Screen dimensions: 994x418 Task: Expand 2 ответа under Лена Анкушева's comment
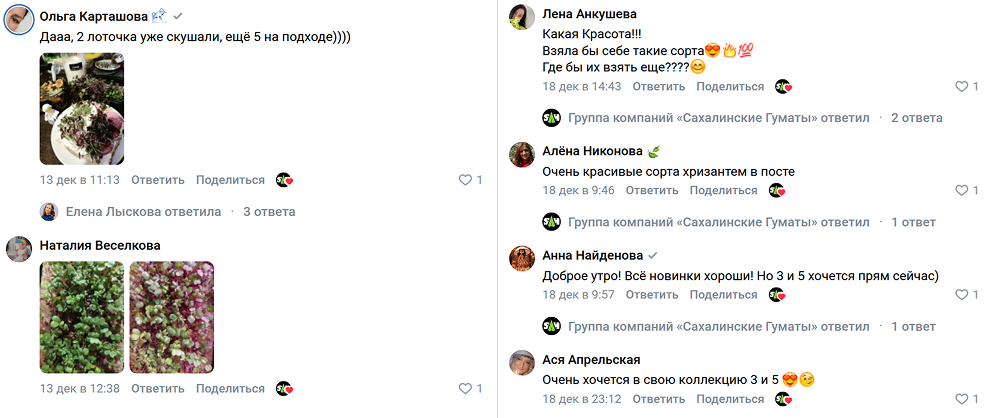(916, 118)
